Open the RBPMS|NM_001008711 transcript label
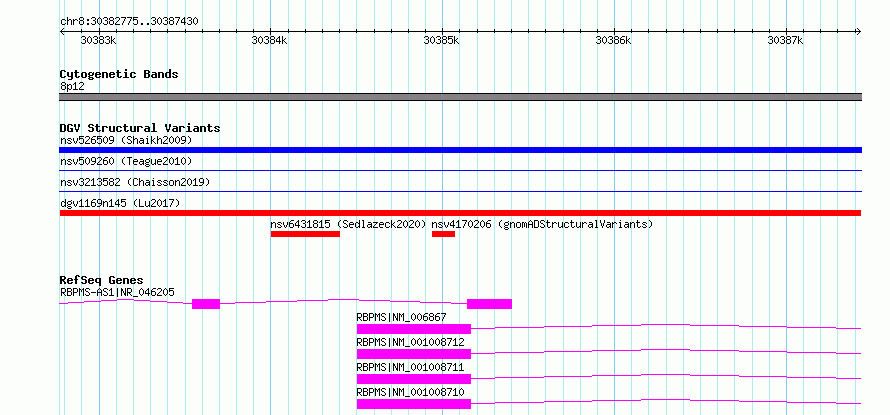890x415 pixels. tap(410, 367)
